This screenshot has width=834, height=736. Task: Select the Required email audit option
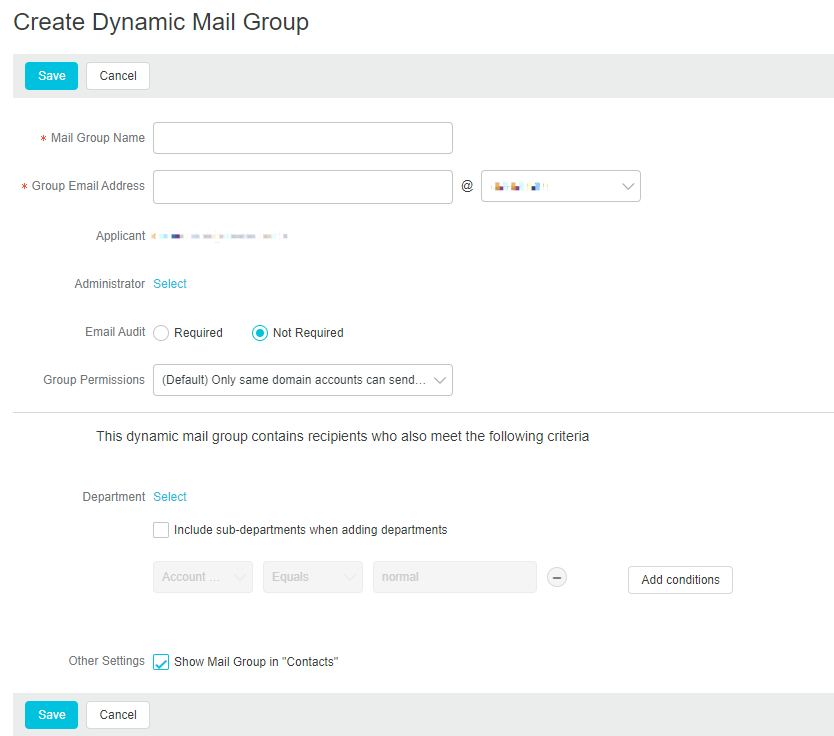pos(161,333)
